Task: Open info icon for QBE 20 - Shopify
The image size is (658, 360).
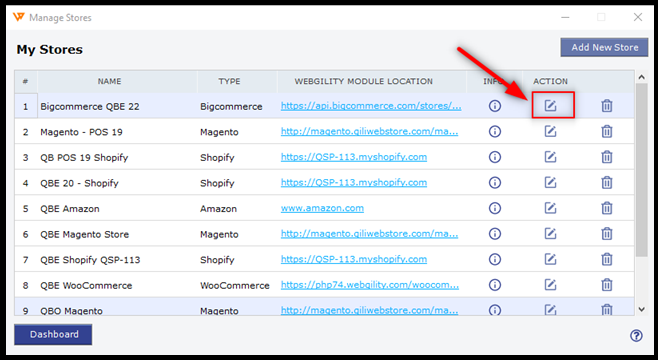Action: [x=495, y=183]
